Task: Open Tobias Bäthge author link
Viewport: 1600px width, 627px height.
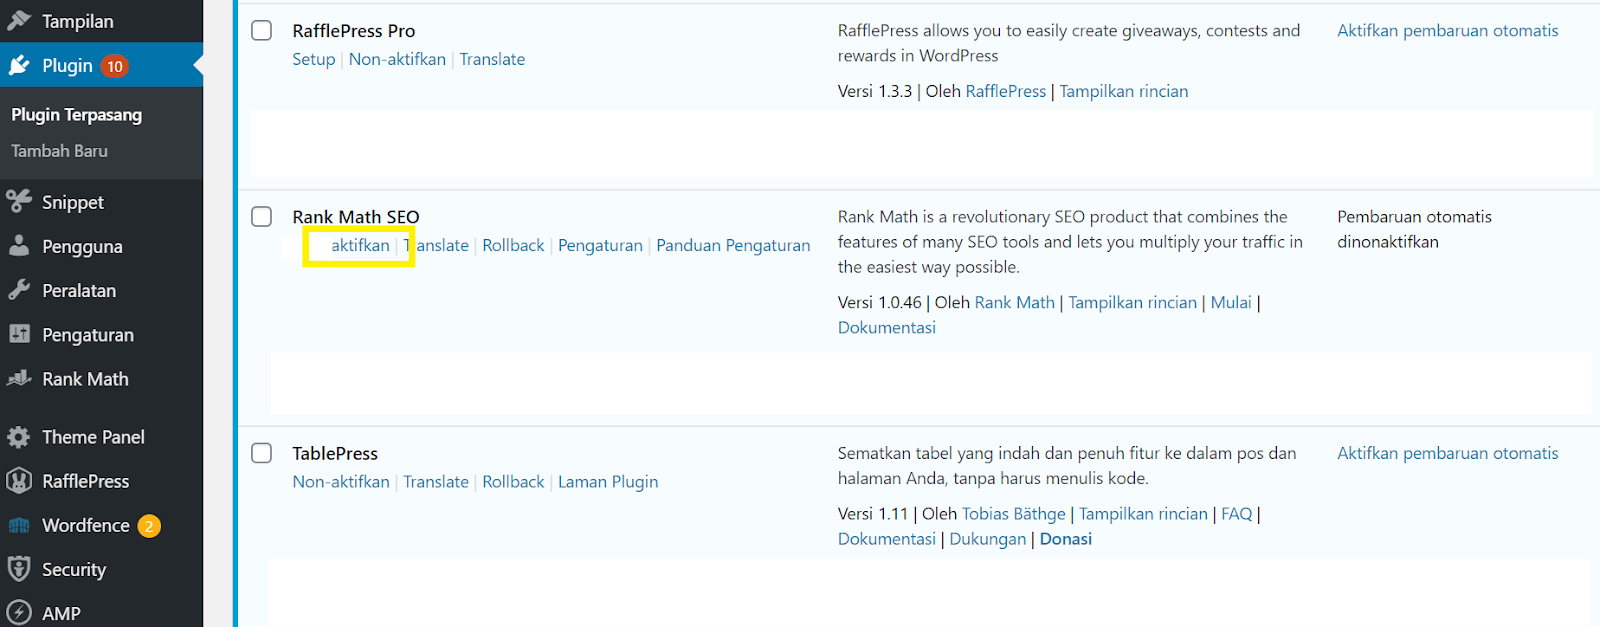Action: click(x=1014, y=513)
